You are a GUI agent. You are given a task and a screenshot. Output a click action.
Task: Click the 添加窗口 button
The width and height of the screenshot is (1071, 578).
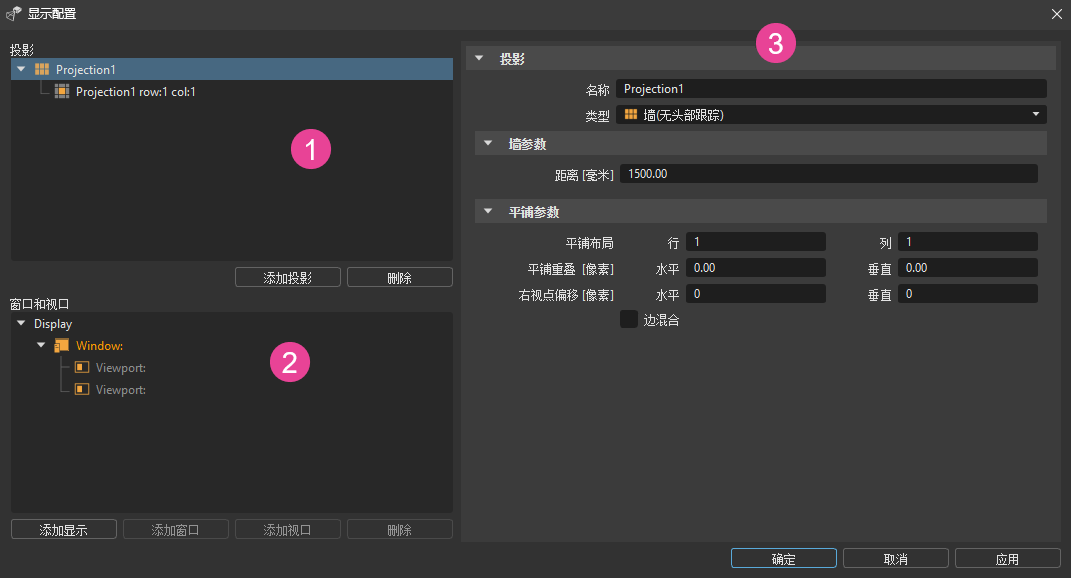coord(175,529)
